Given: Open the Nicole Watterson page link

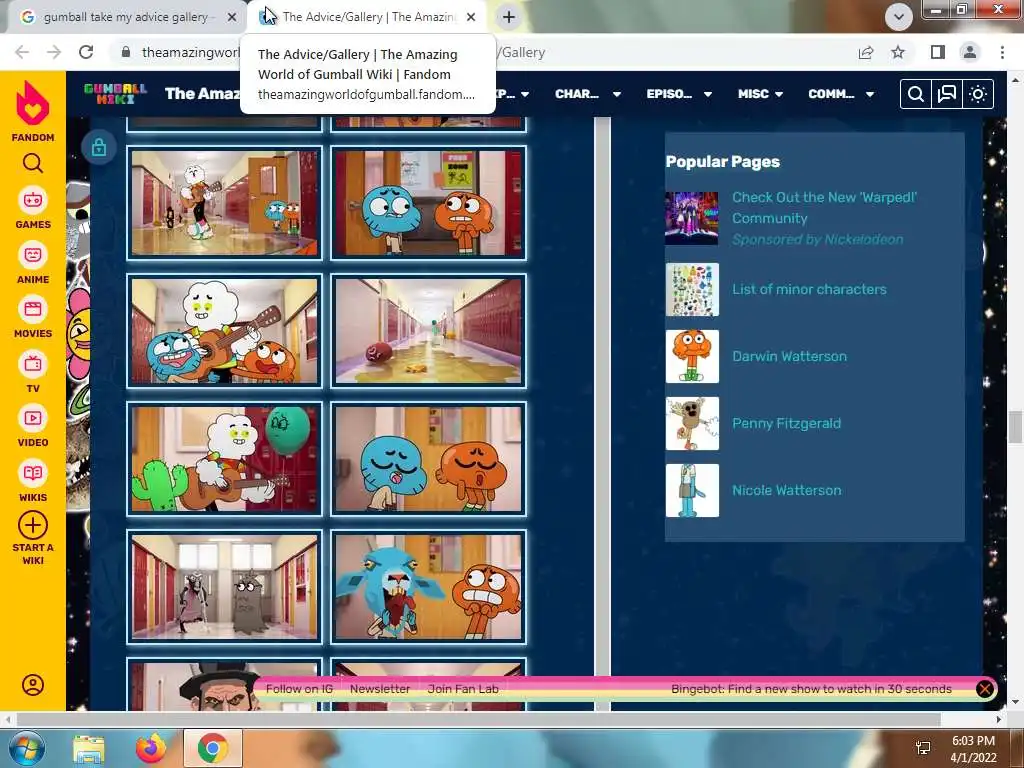Looking at the screenshot, I should tap(786, 490).
